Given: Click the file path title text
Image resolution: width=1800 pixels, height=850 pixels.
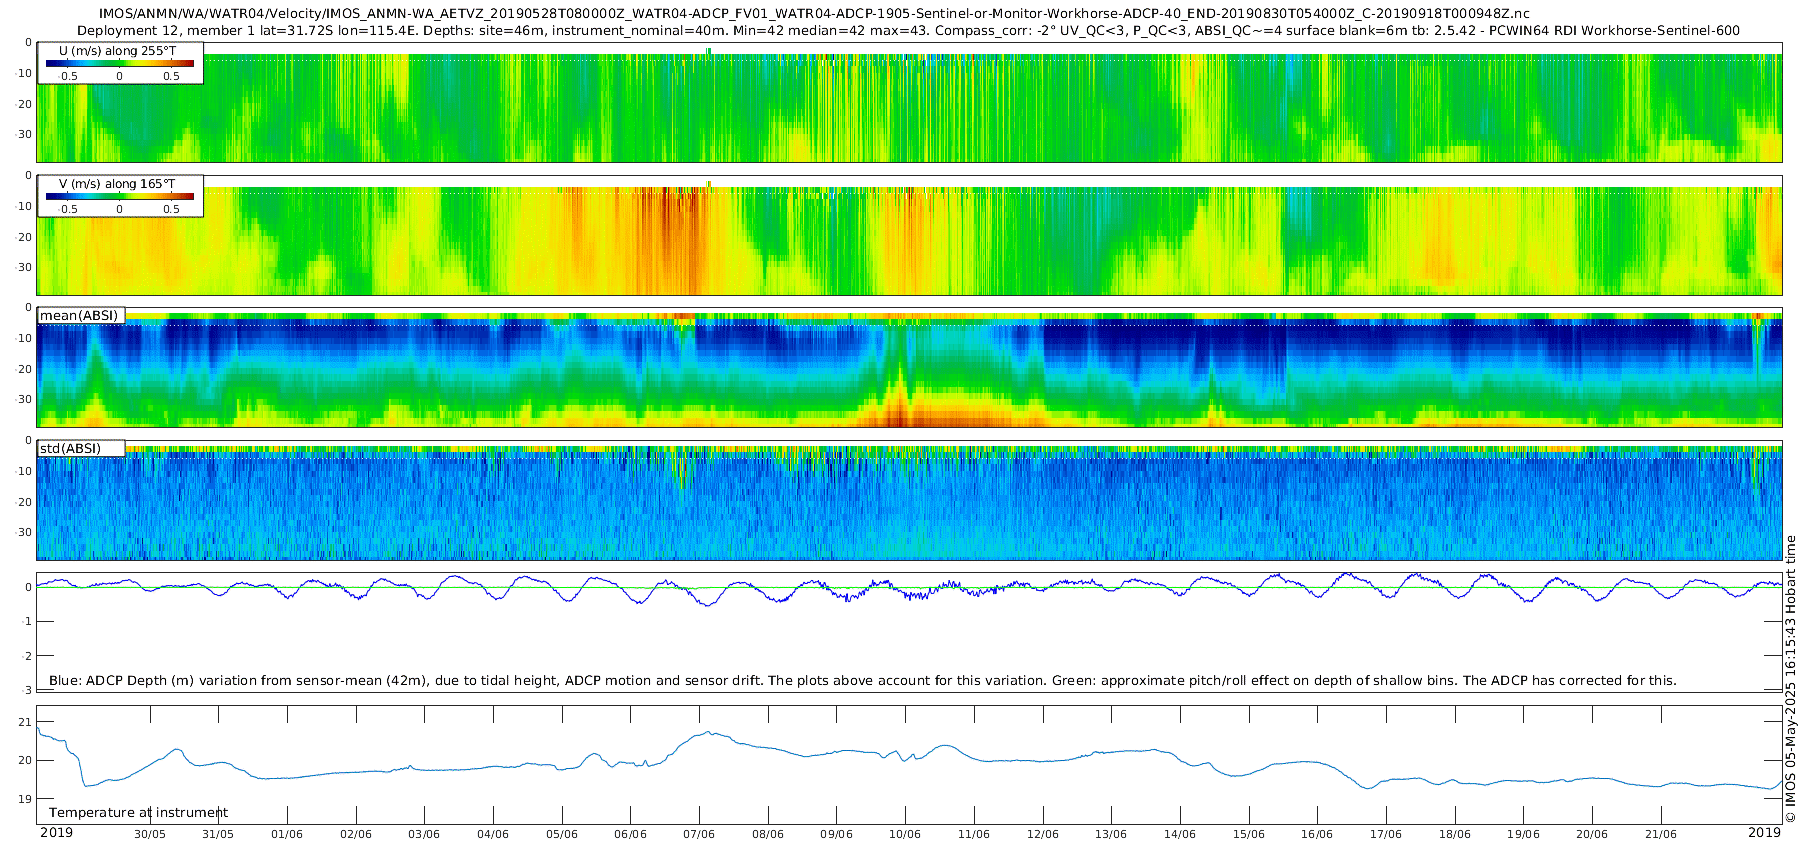Looking at the screenshot, I should pyautogui.click(x=814, y=14).
